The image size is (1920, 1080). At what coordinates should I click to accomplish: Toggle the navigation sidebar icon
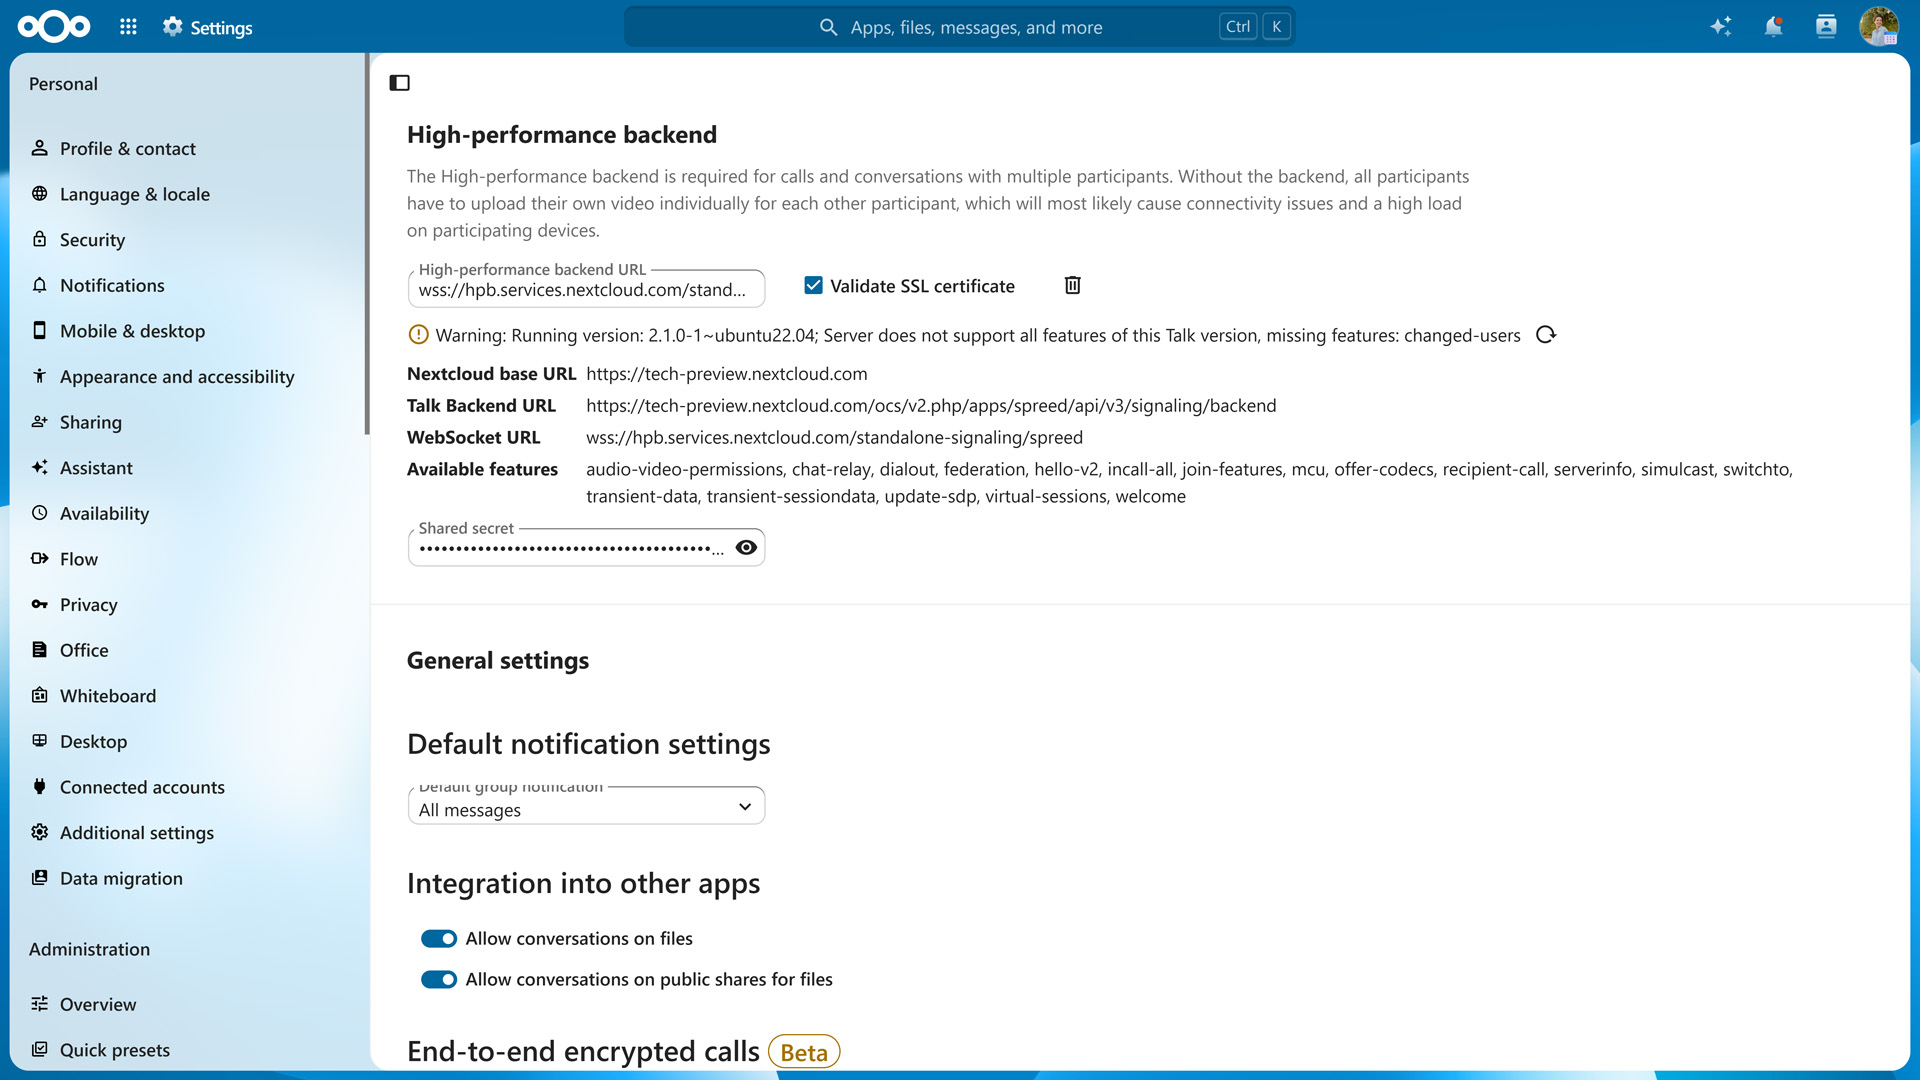coord(400,83)
